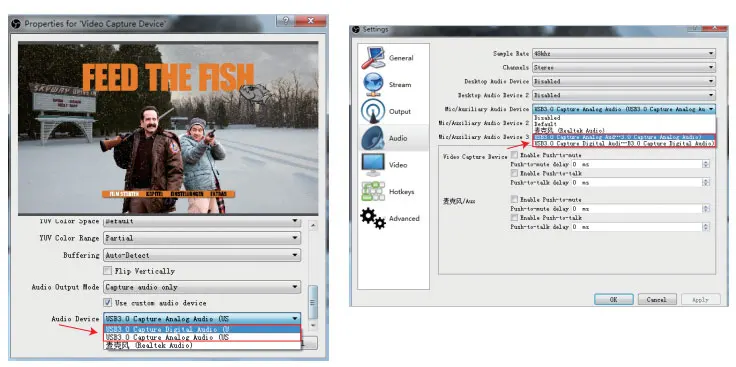Adjust 麦克风/Aux push-to-talk delay spinner

pyautogui.click(x=705, y=227)
